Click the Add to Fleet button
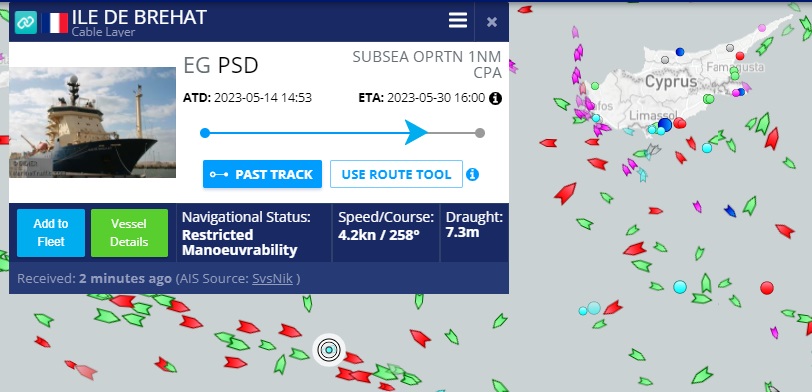Viewport: 812px width, 392px height. 51,233
